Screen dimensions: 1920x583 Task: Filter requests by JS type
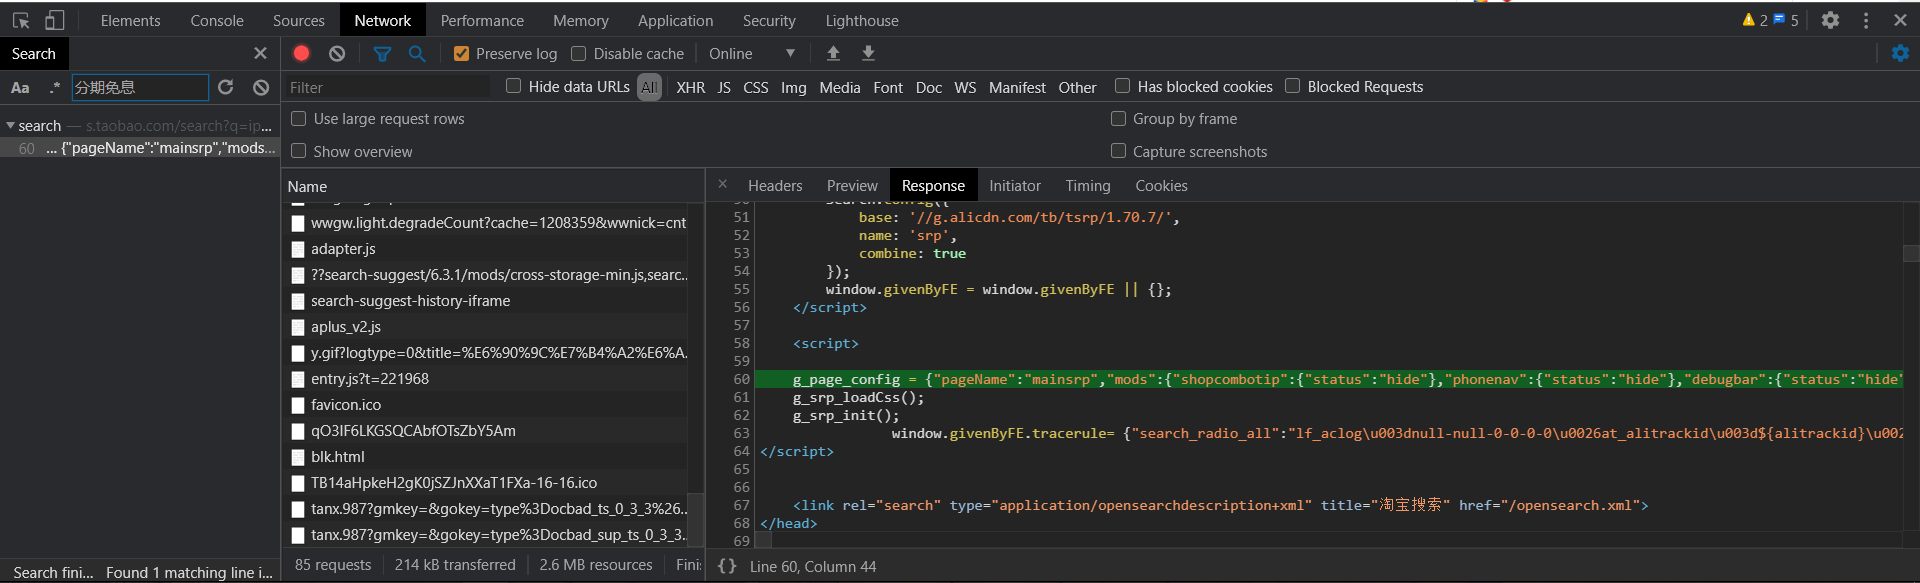tap(724, 88)
